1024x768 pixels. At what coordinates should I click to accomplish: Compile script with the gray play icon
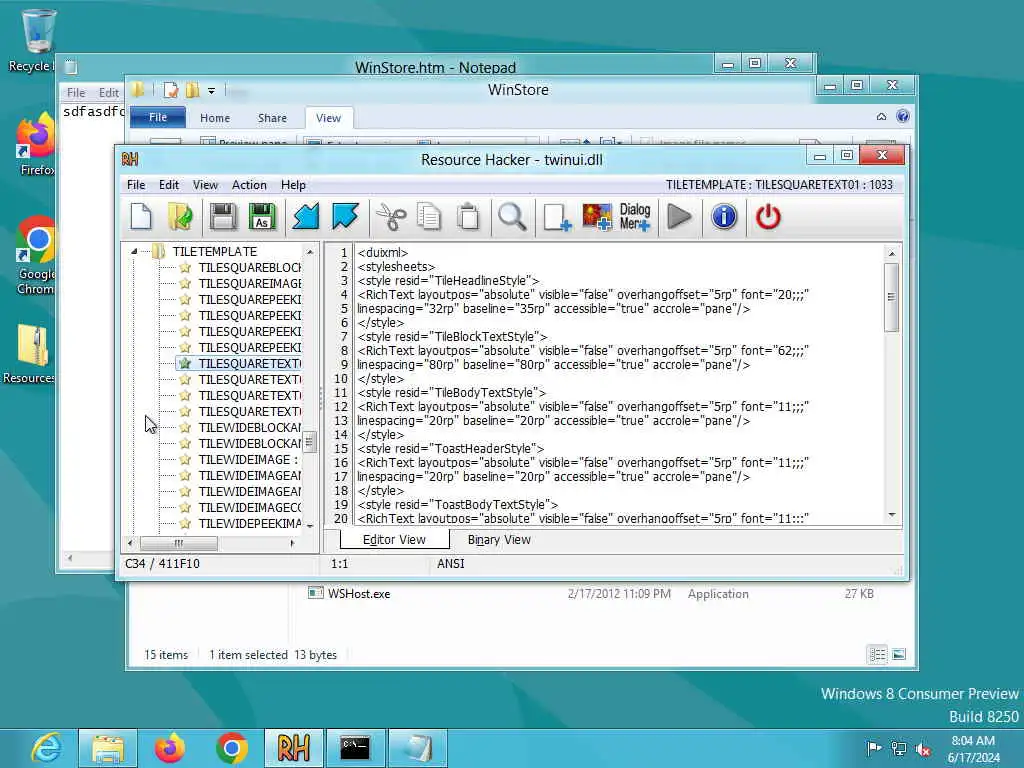(679, 217)
